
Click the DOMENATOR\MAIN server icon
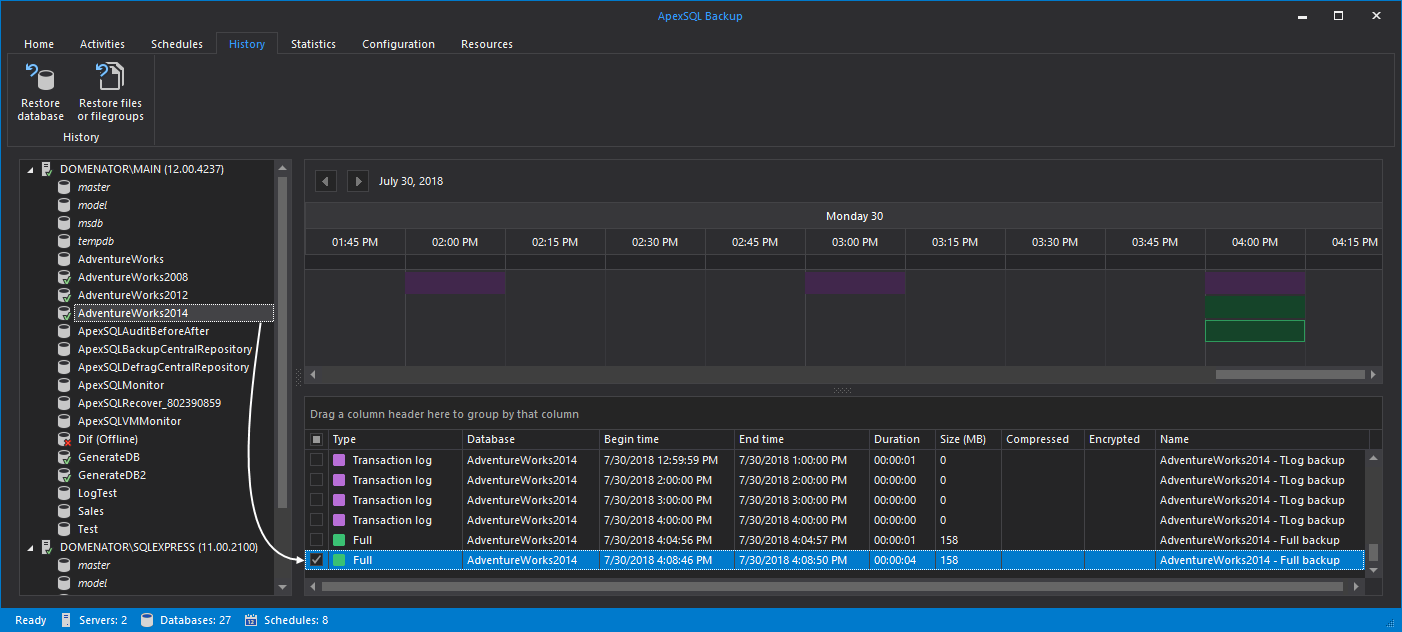(x=46, y=169)
